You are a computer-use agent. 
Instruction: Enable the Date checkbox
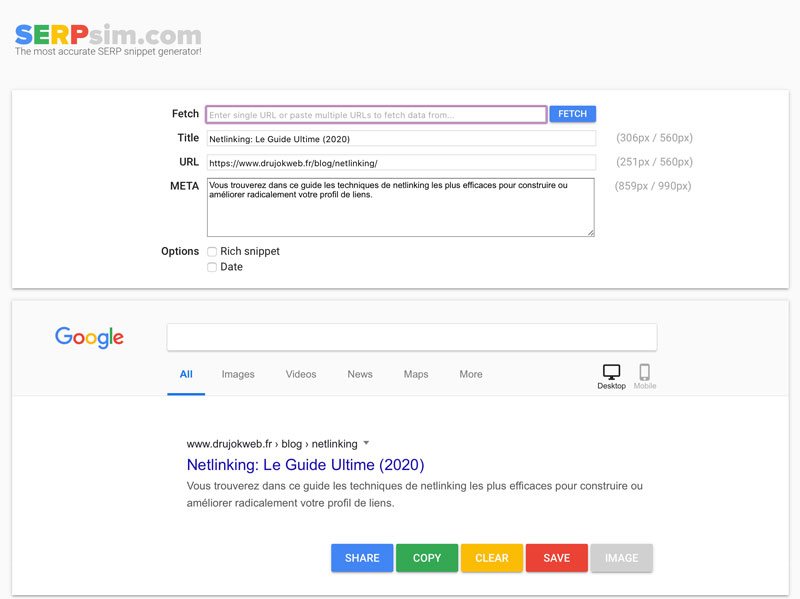coord(212,267)
